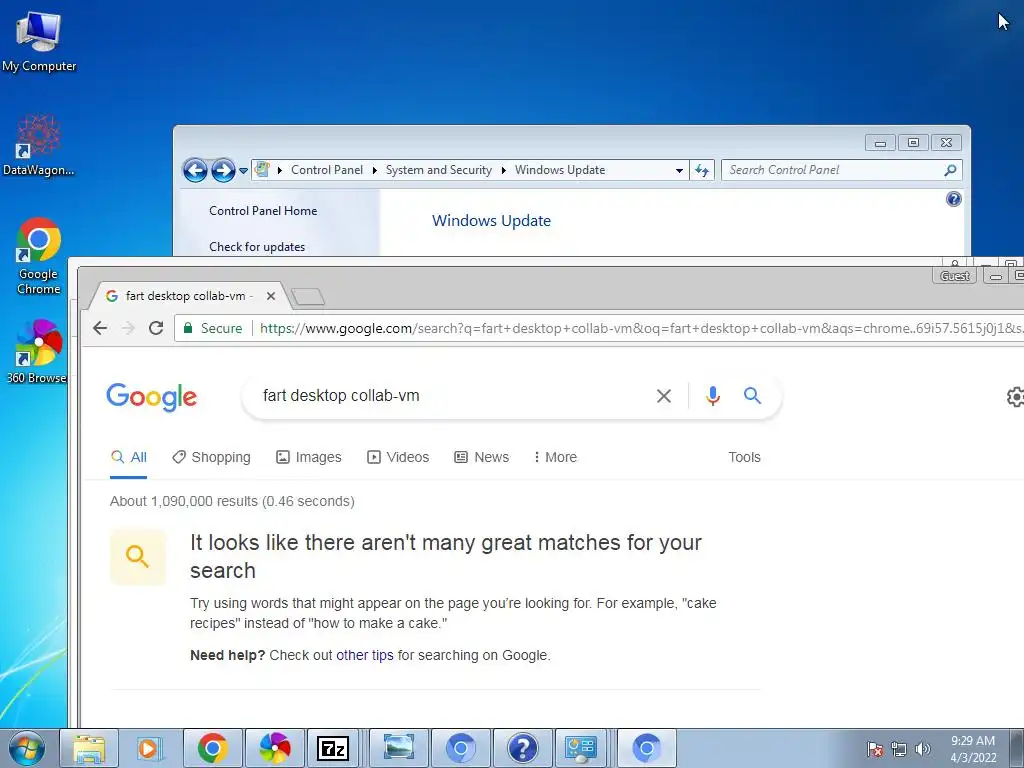
Task: Open Google search Tools
Action: [x=744, y=457]
